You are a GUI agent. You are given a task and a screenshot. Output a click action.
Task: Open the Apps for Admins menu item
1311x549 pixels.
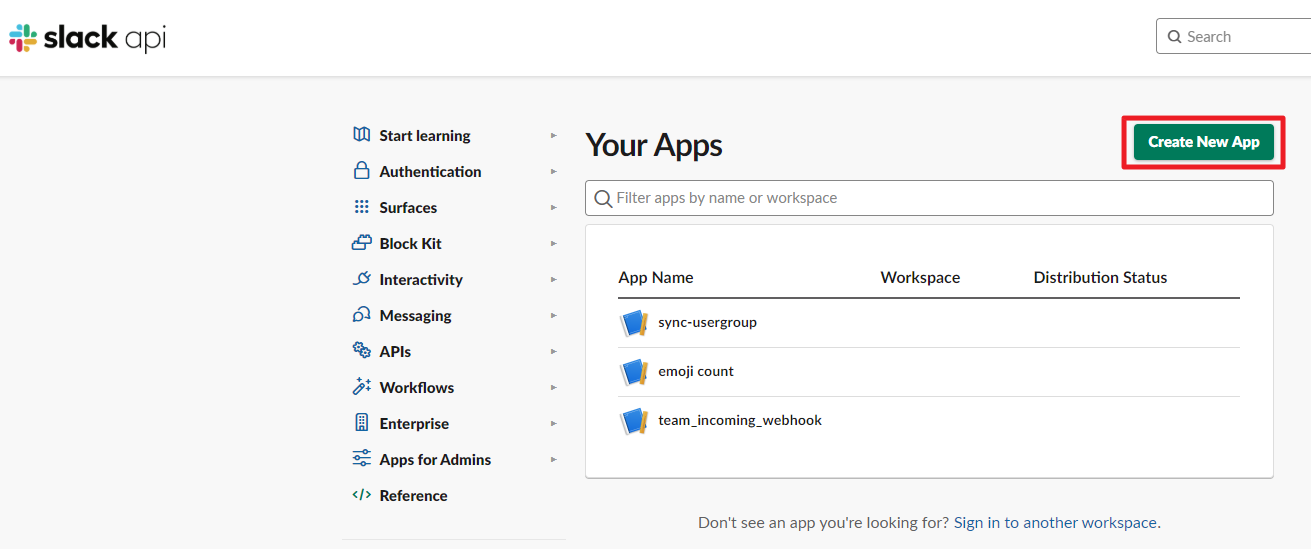[435, 459]
